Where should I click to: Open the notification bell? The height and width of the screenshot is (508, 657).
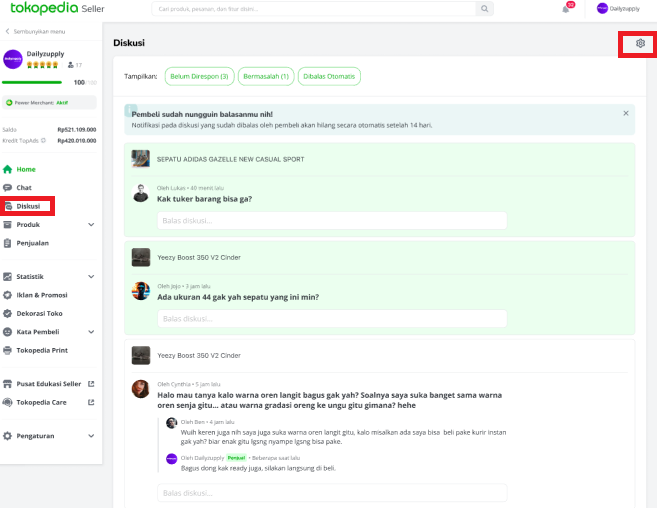click(566, 9)
